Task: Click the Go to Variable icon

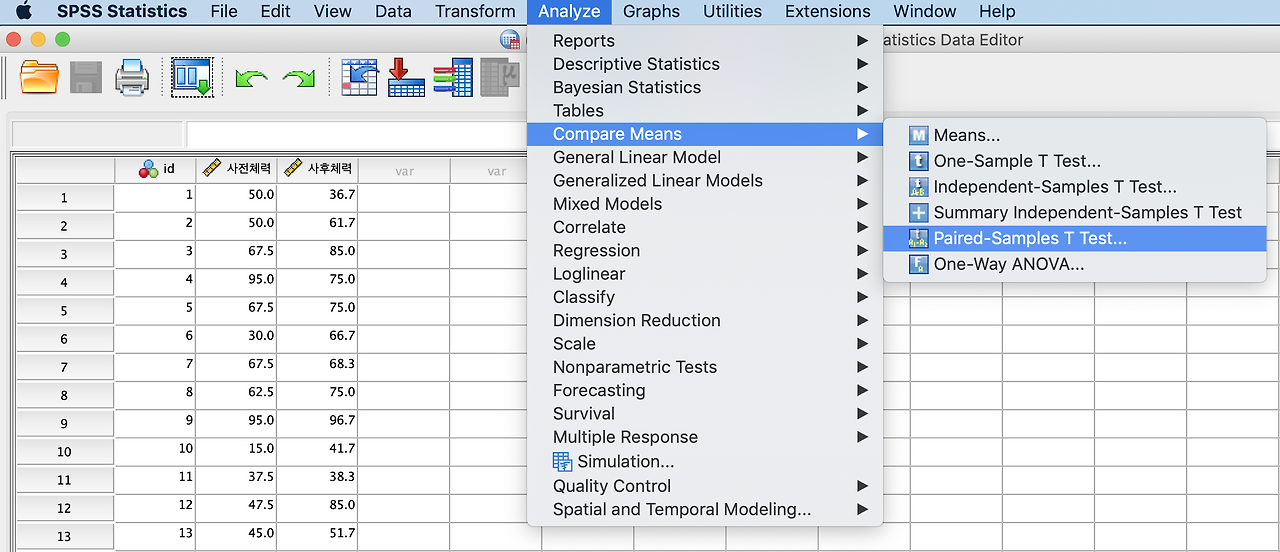Action: [x=406, y=77]
